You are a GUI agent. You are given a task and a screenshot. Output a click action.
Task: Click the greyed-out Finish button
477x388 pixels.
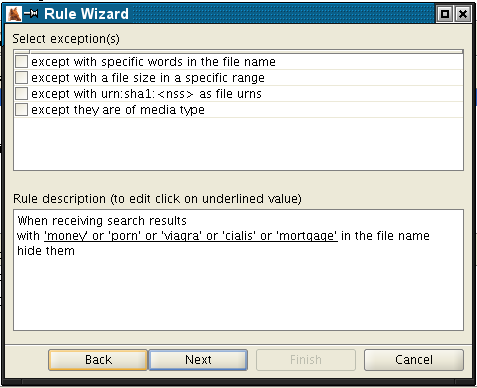306,360
